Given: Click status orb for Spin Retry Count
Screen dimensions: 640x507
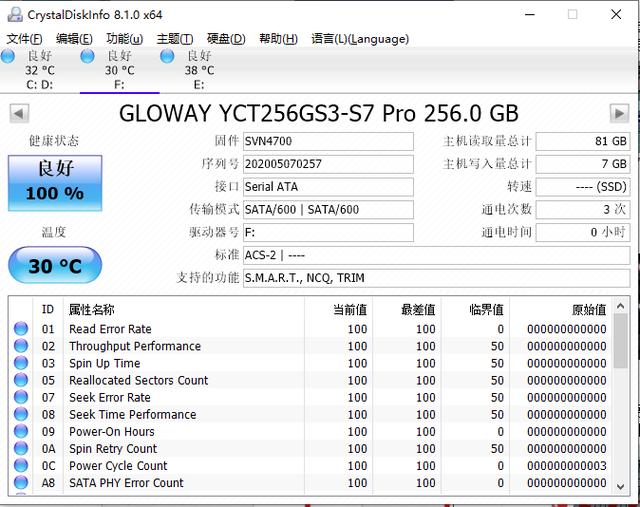Looking at the screenshot, I should point(21,448).
